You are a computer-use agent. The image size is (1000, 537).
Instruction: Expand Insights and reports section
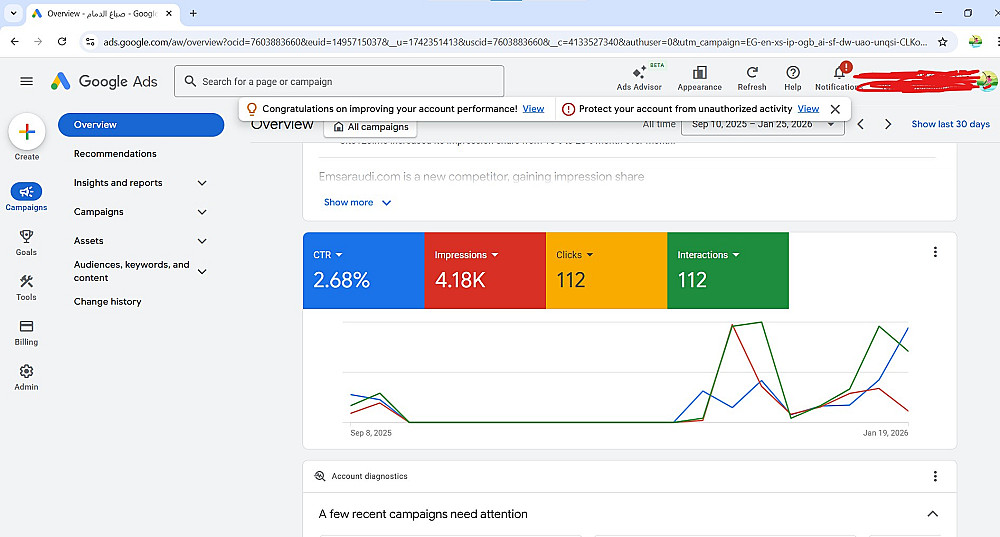pos(202,183)
